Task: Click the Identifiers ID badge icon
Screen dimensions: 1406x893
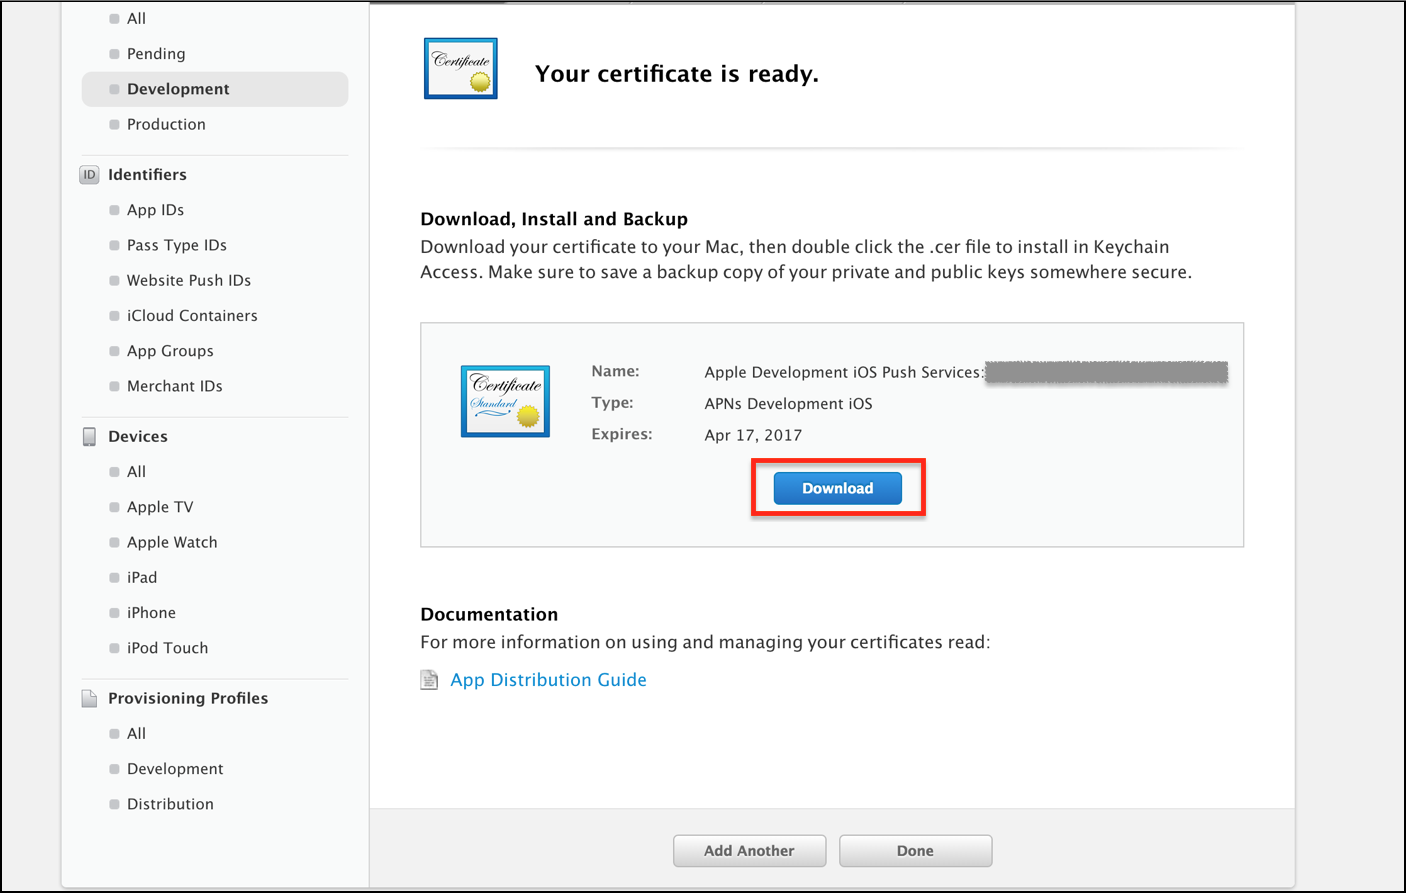Action: click(x=89, y=174)
